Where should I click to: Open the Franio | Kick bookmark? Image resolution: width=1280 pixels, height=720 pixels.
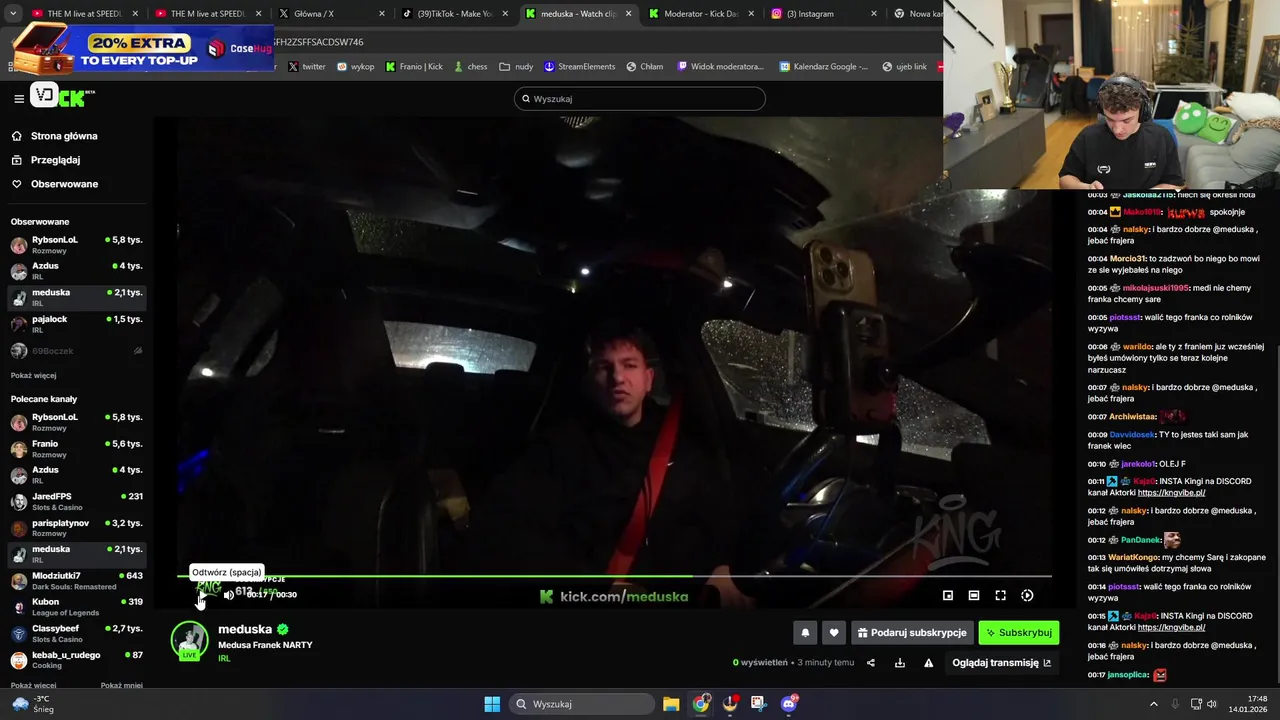pos(414,66)
